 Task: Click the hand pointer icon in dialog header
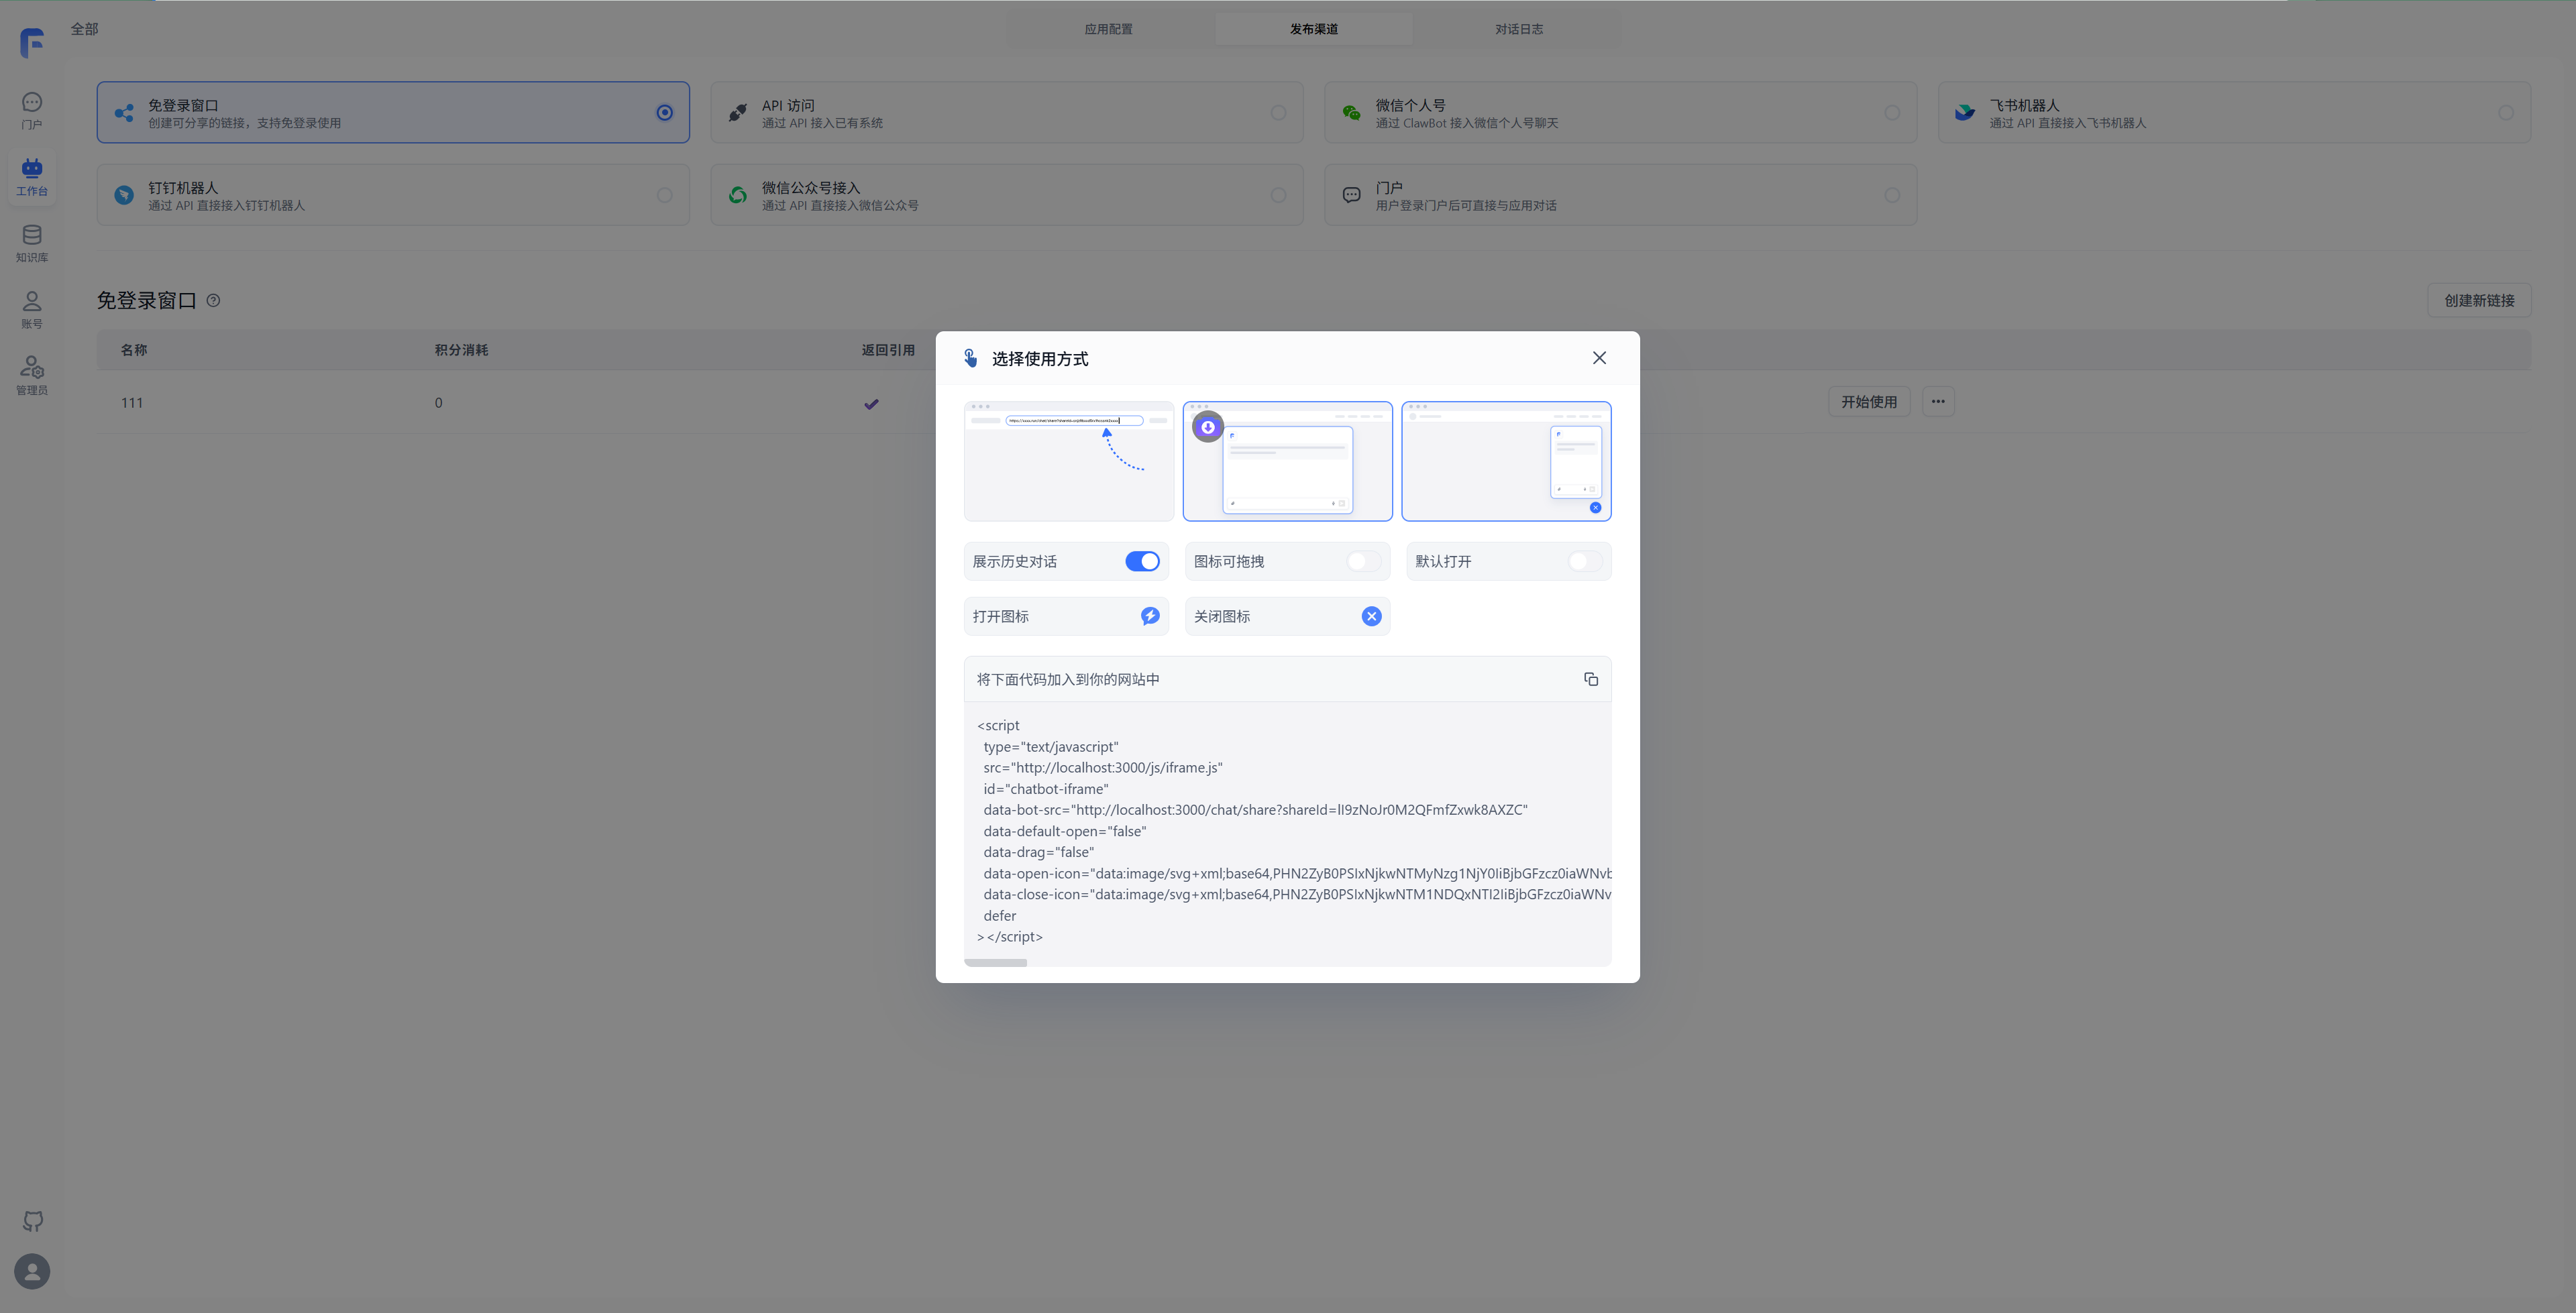970,358
